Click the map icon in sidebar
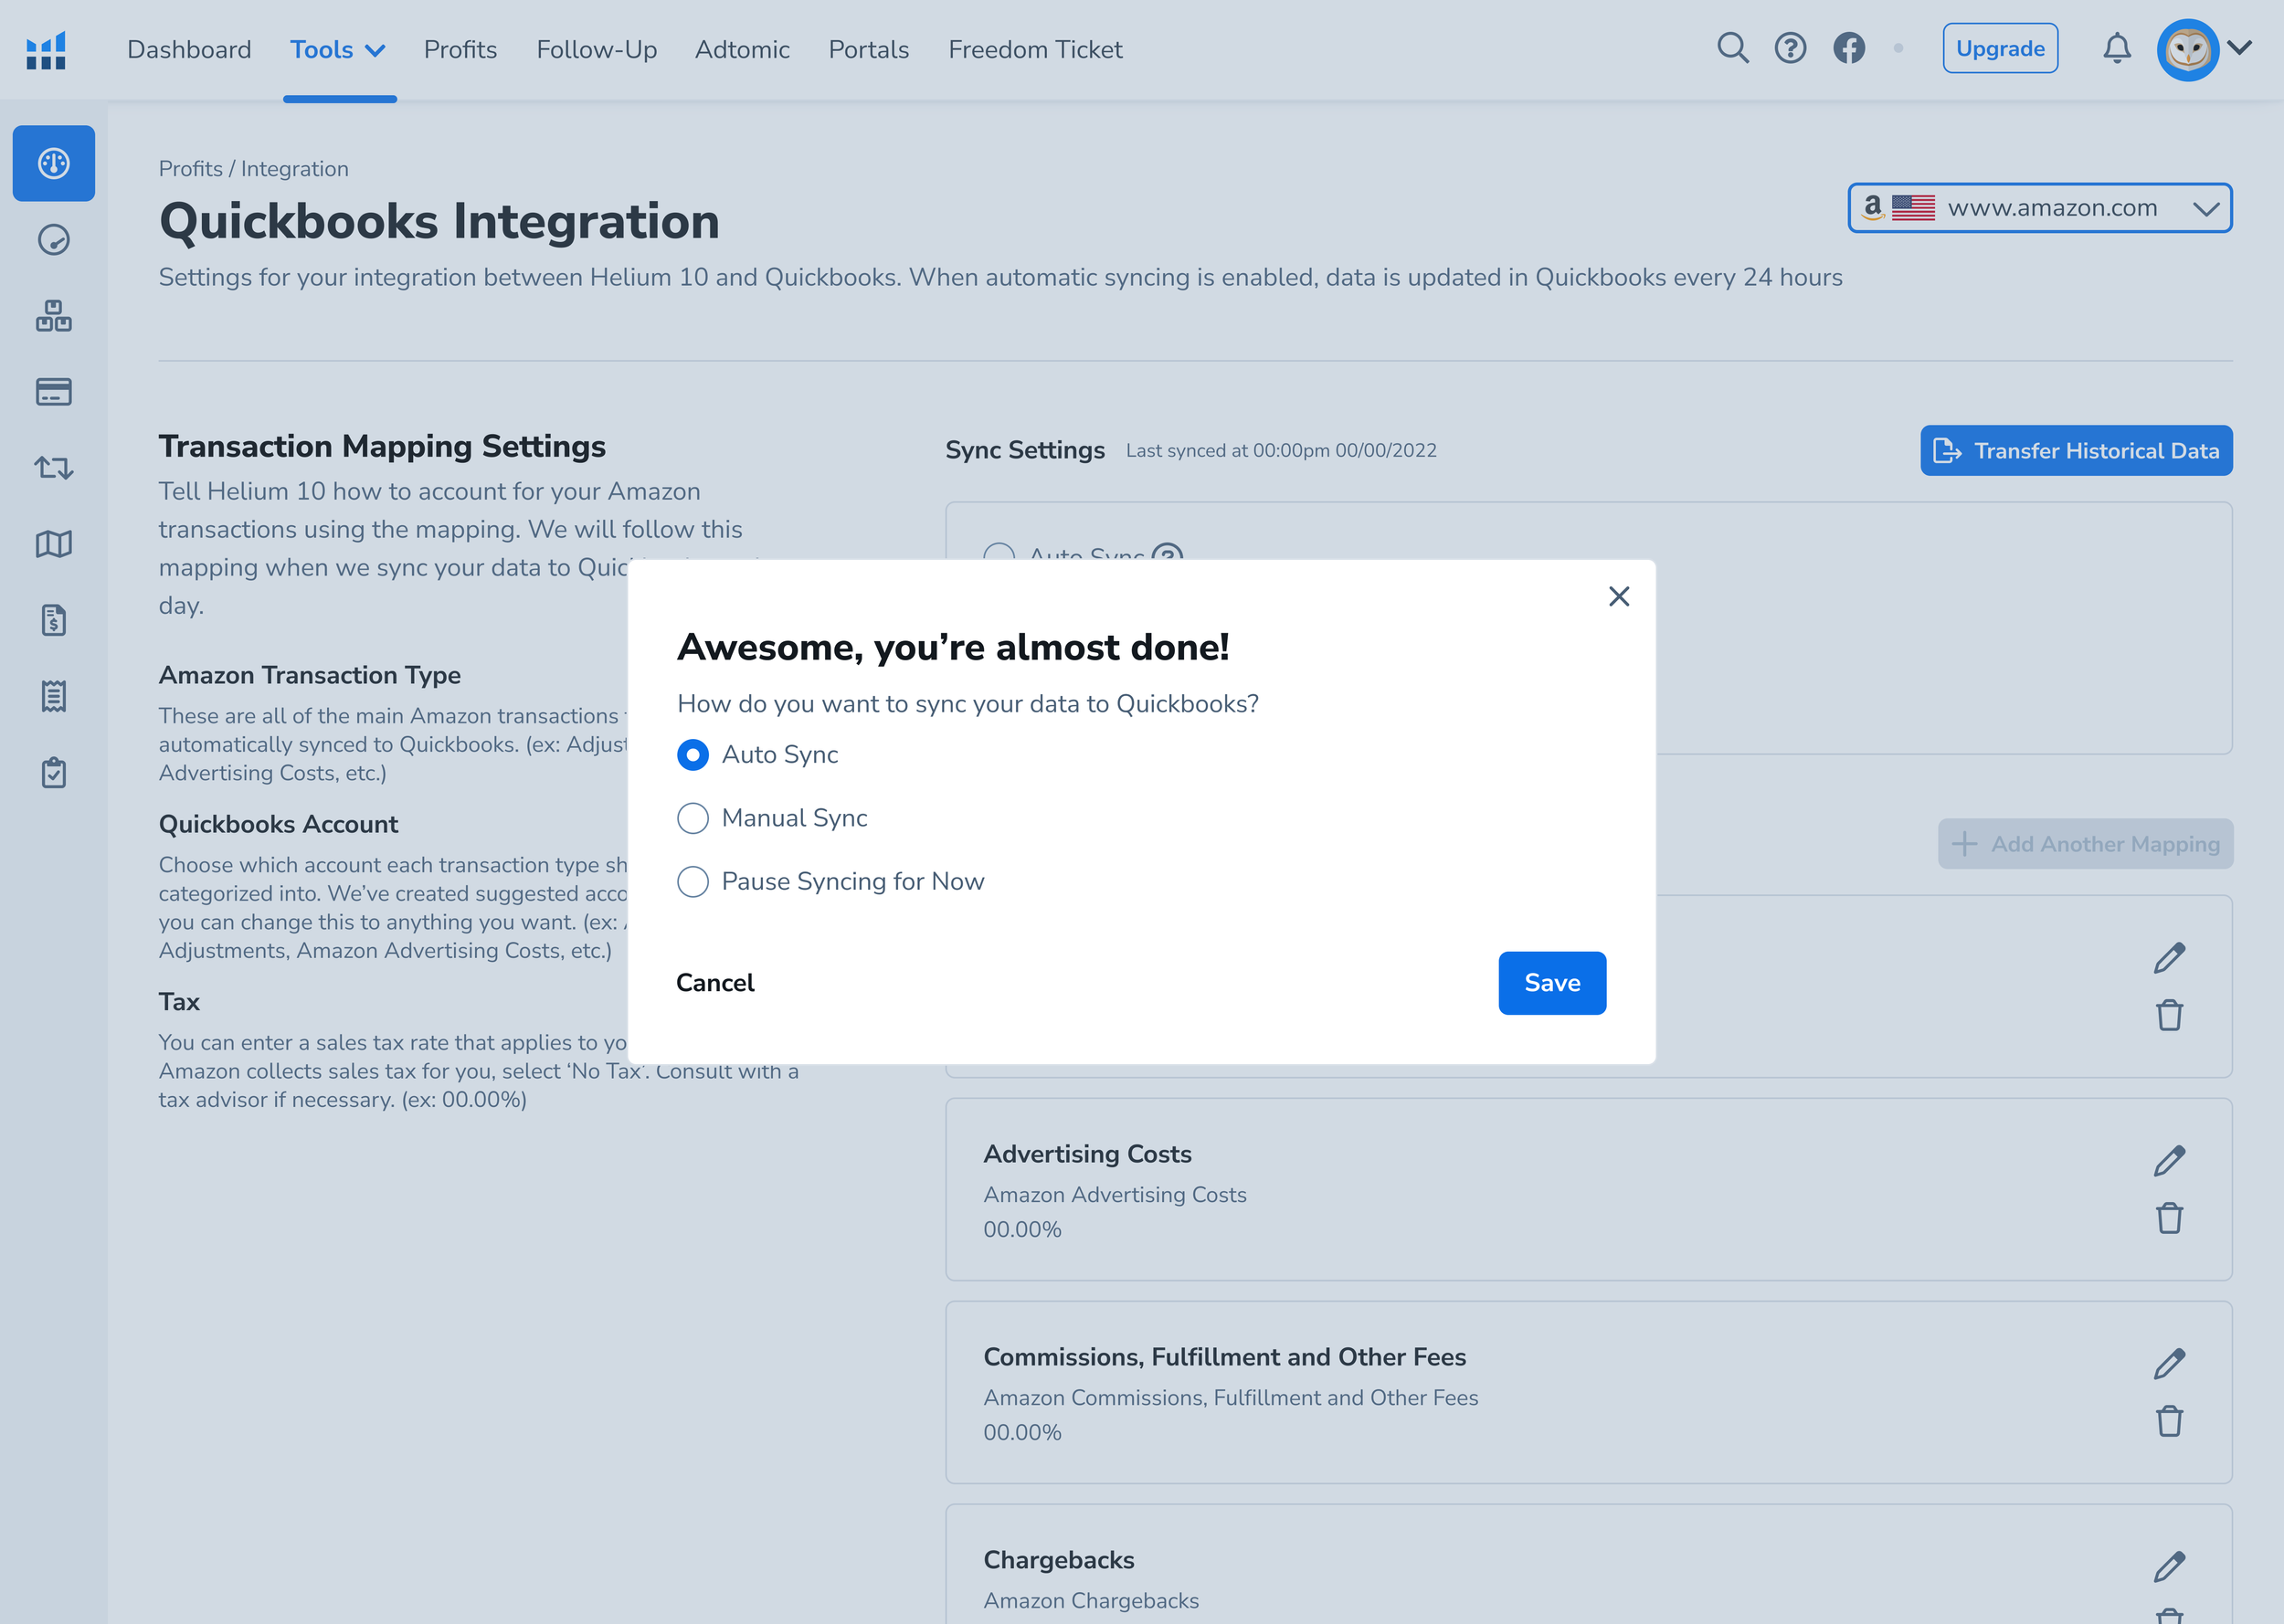This screenshot has height=1624, width=2284. coord(54,544)
